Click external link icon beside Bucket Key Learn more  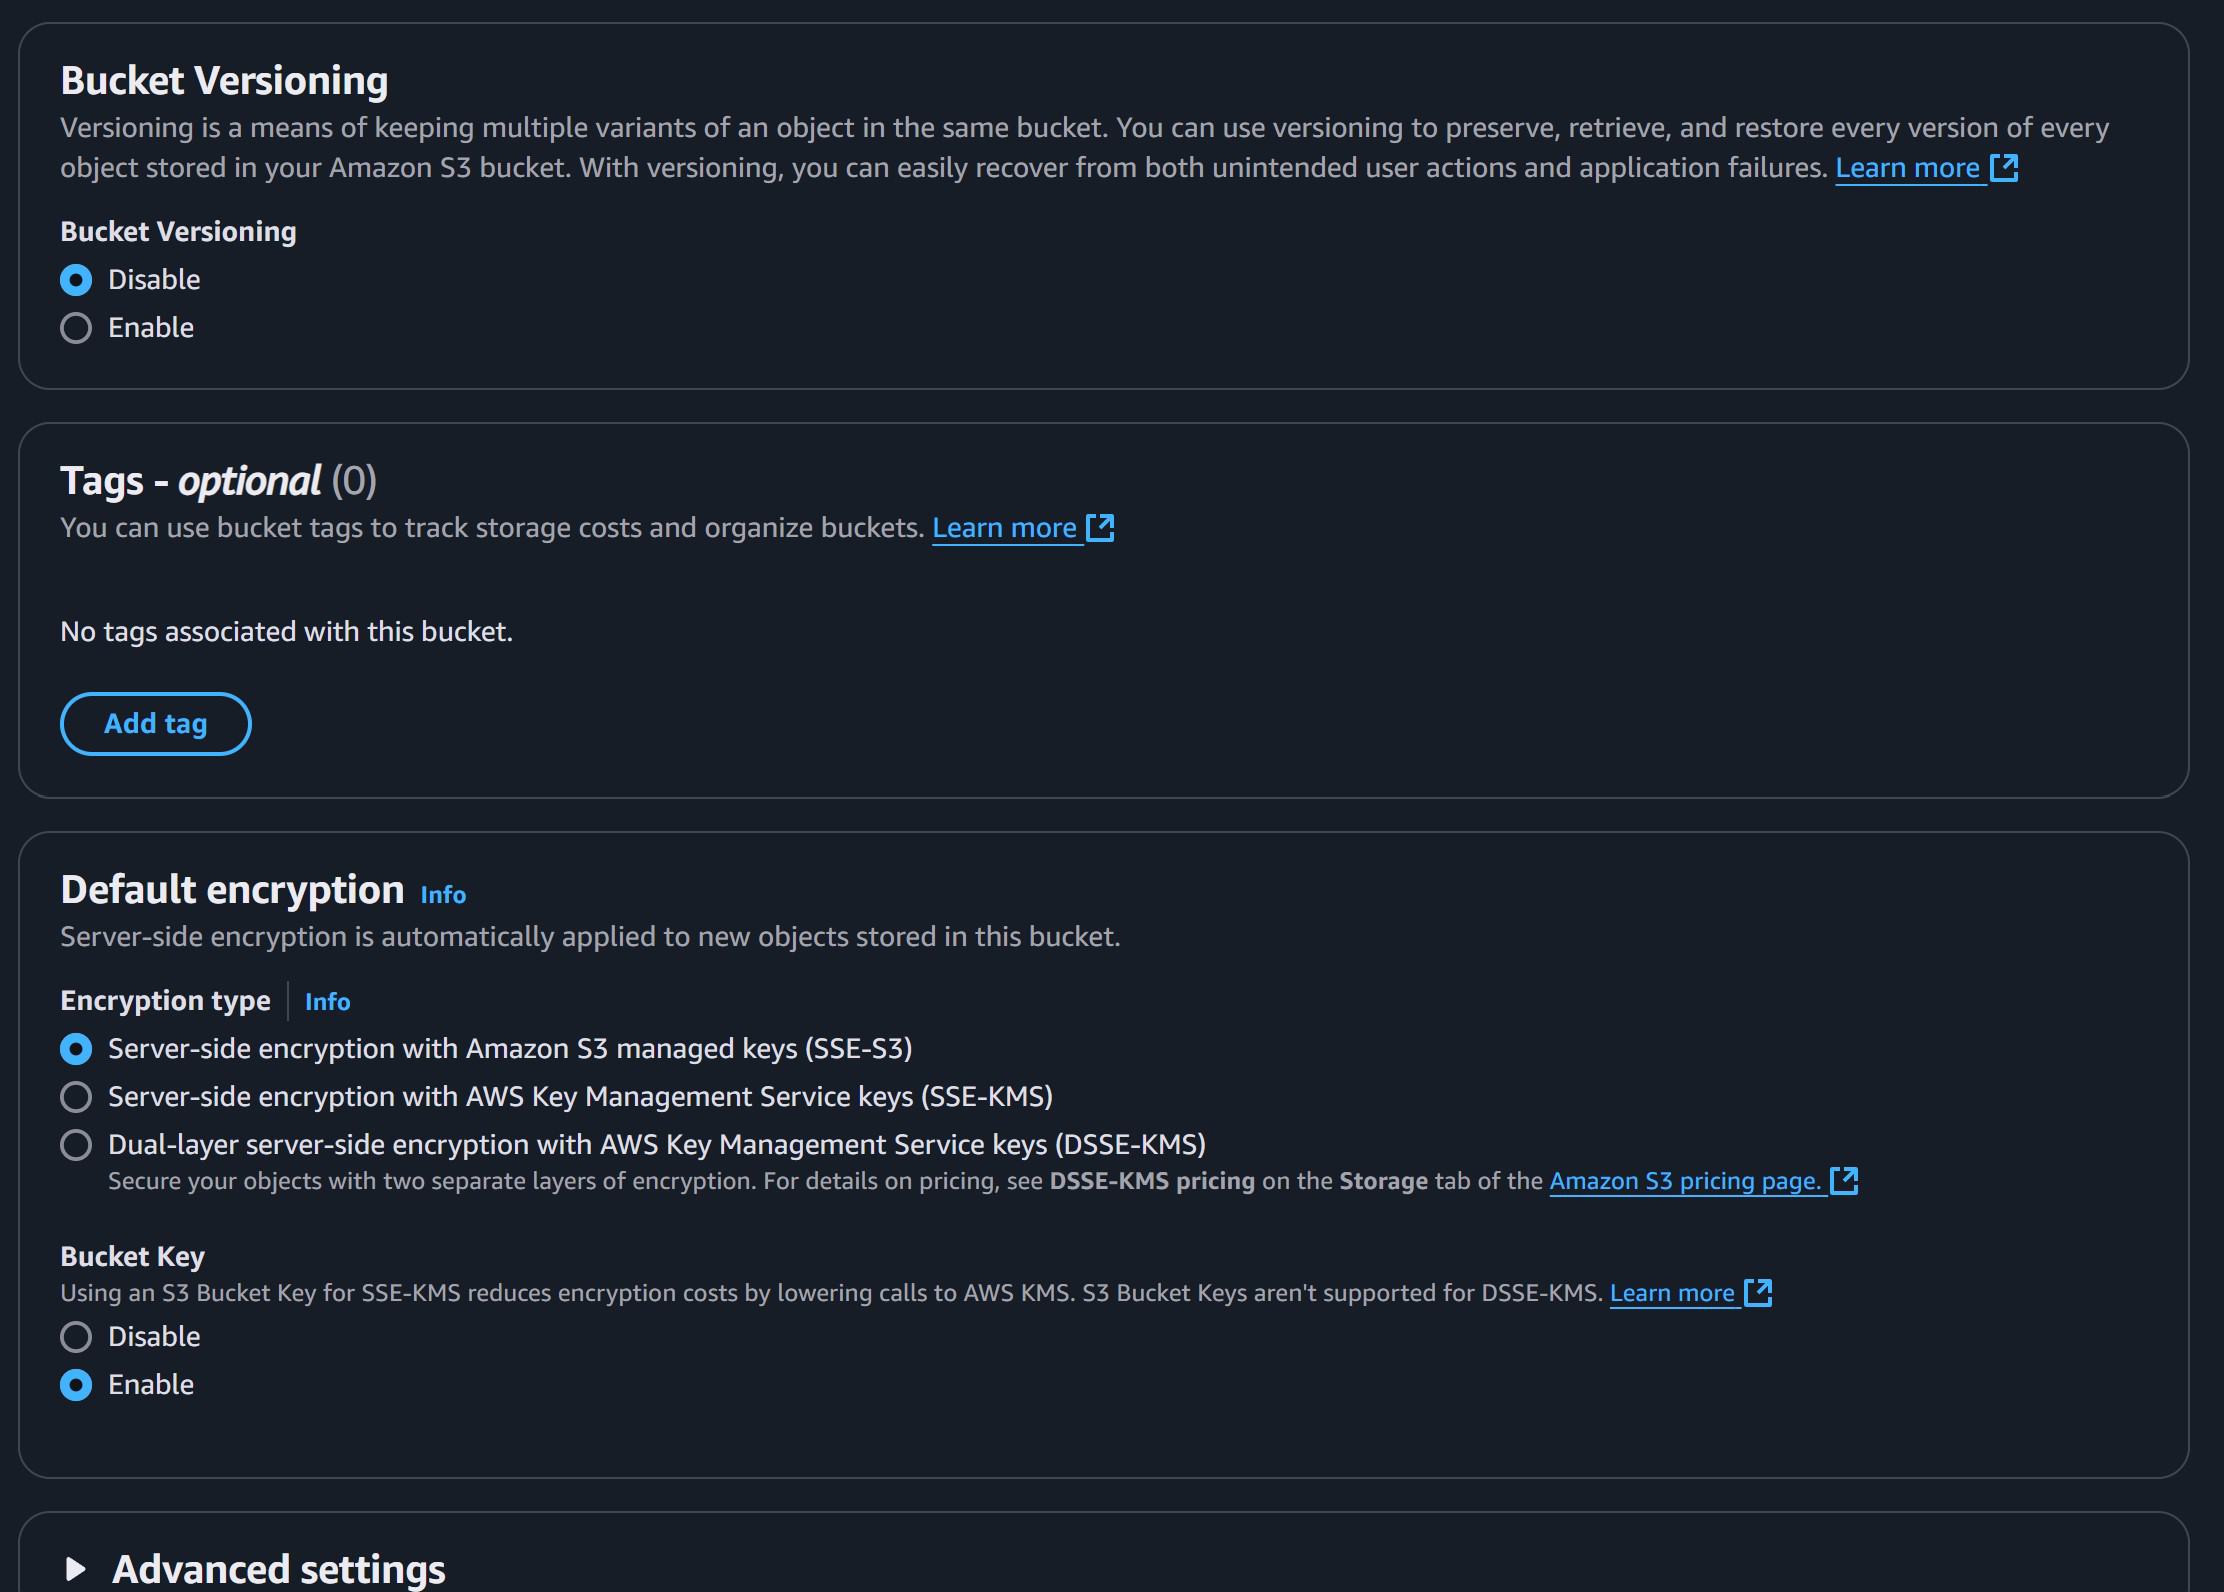(1757, 1293)
